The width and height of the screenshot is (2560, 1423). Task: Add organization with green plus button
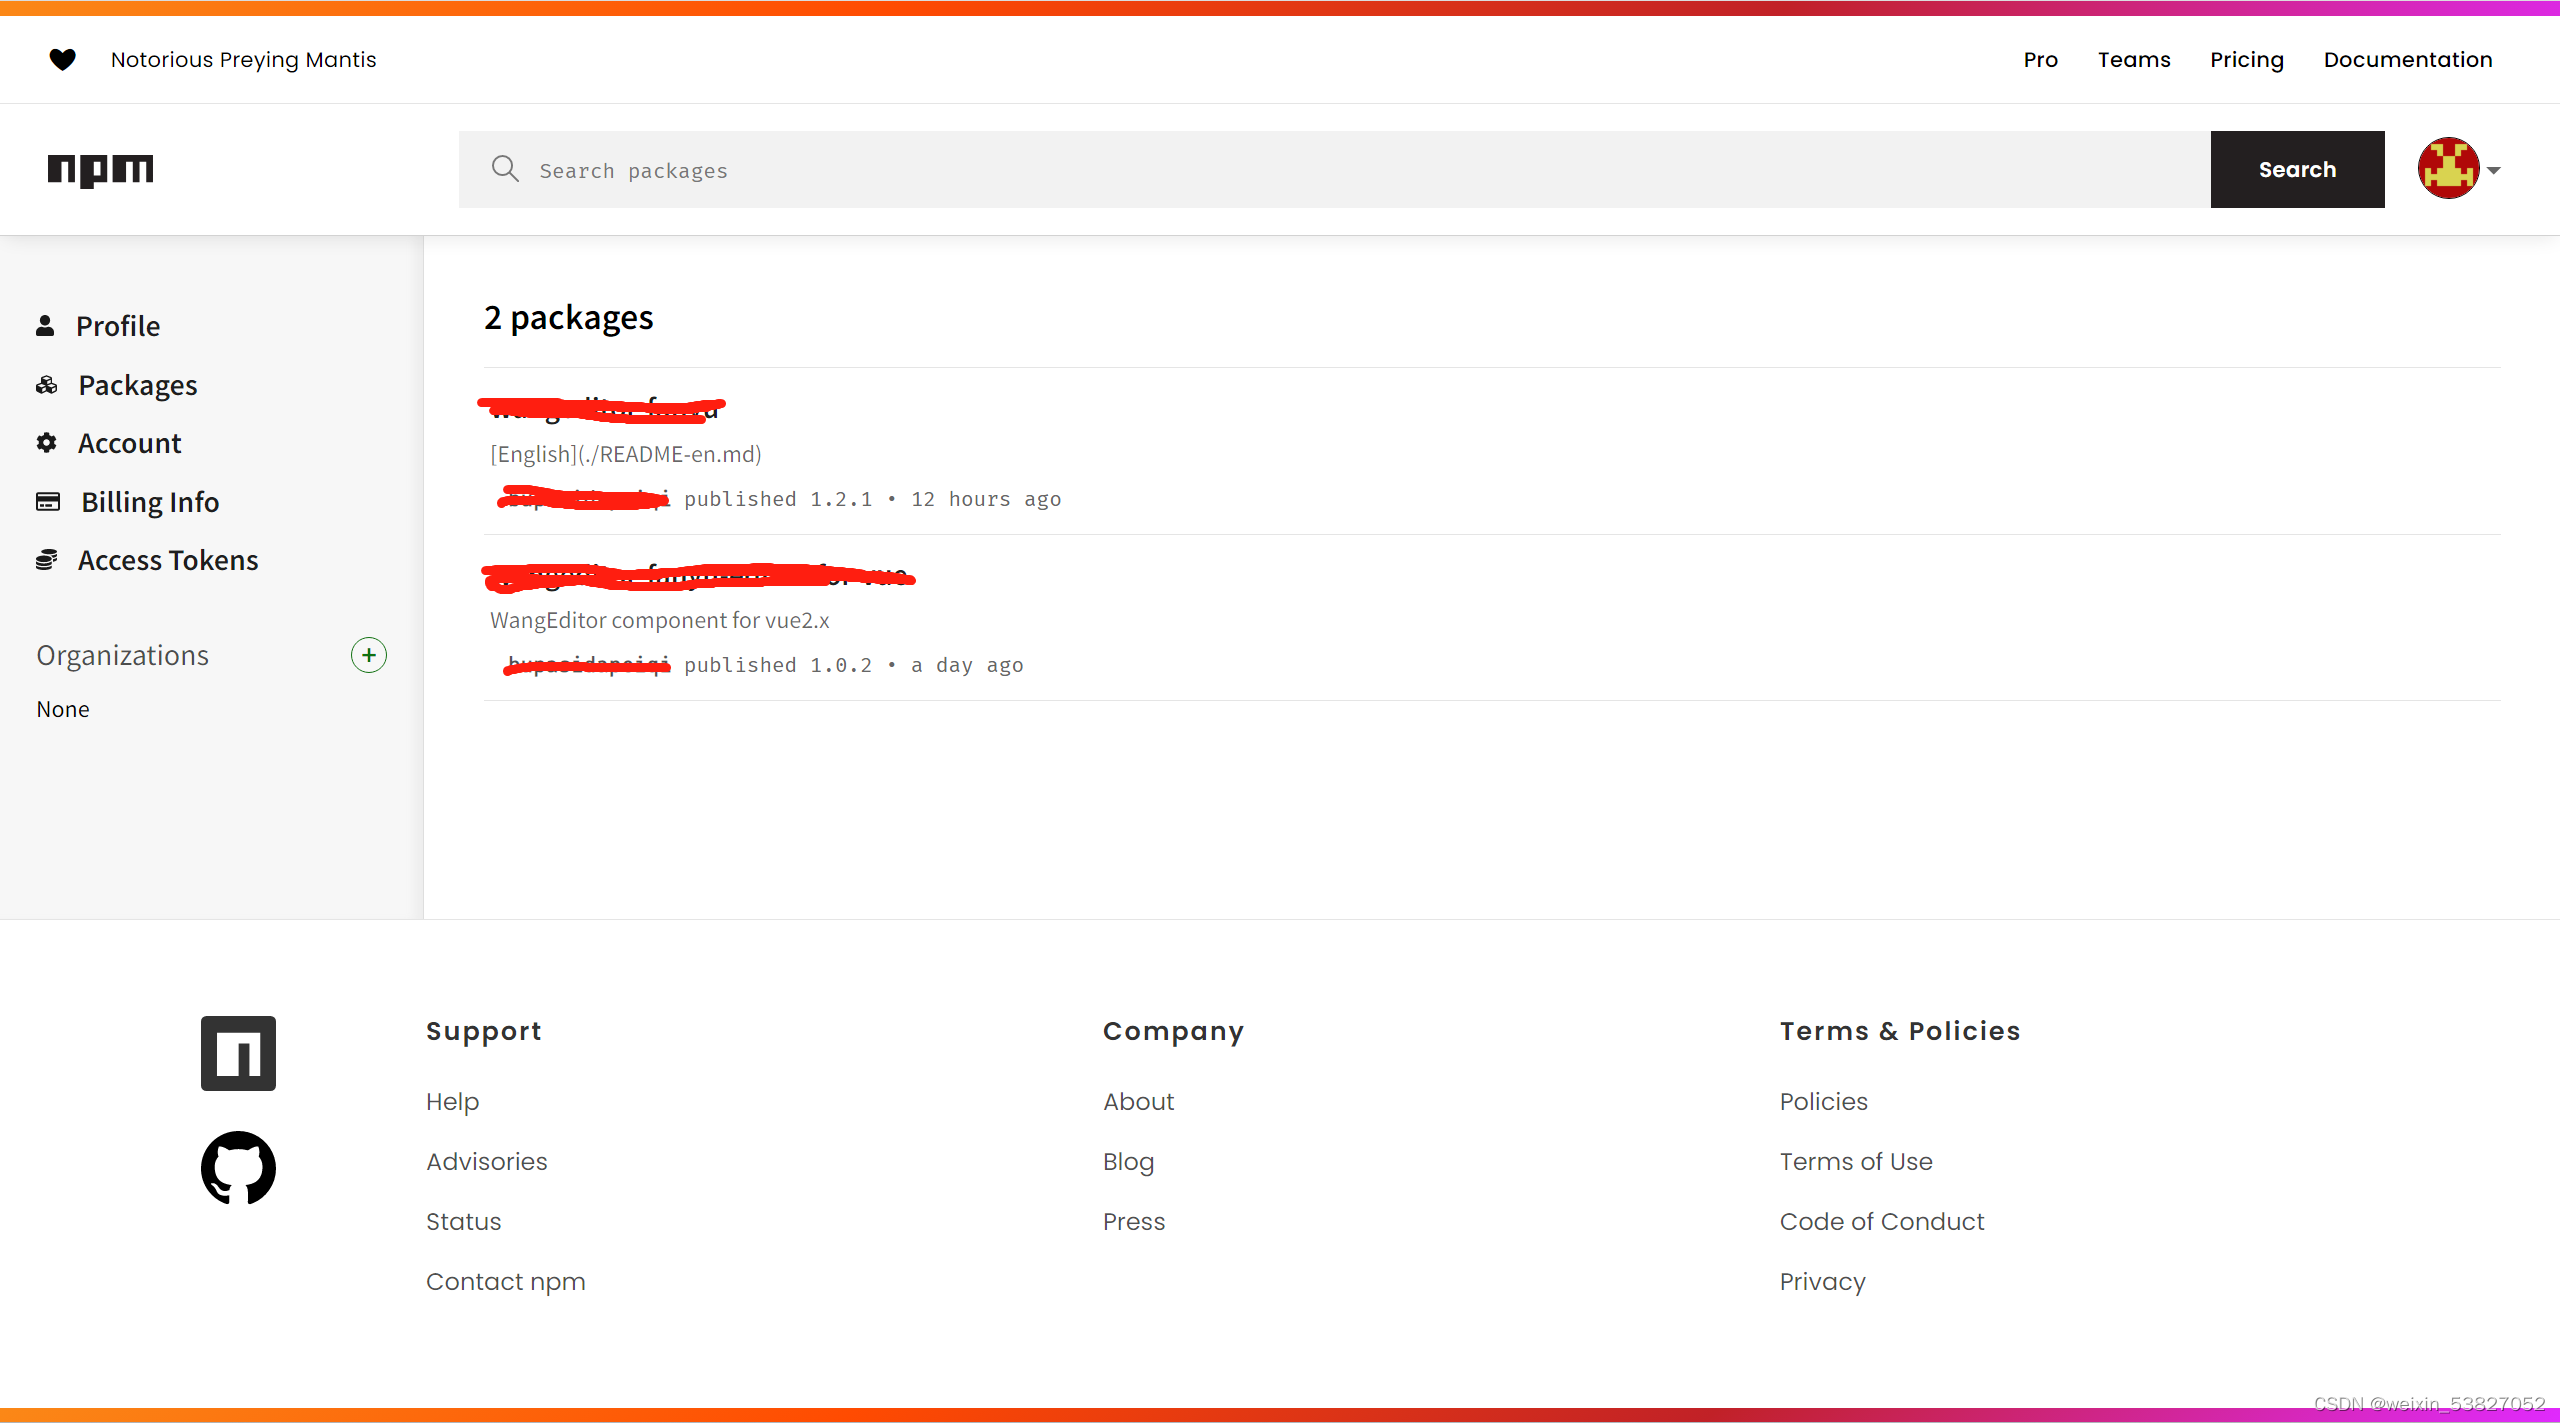coord(369,655)
